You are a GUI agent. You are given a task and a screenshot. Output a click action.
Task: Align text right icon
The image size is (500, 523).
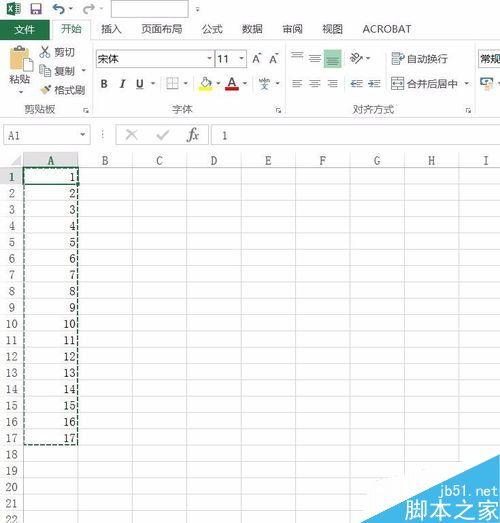pyautogui.click(x=333, y=83)
